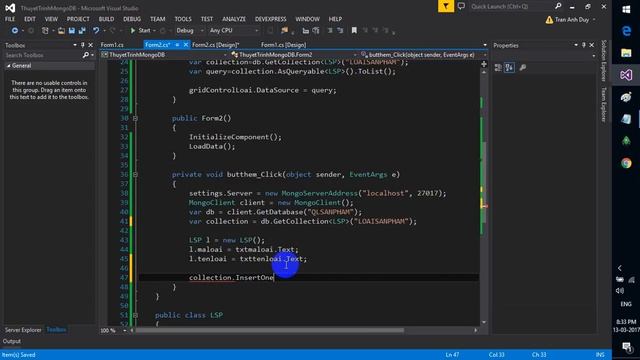Screen dimensions: 640x360
Task: Click the editor horizontal scrollbar thumb
Action: coord(269,330)
